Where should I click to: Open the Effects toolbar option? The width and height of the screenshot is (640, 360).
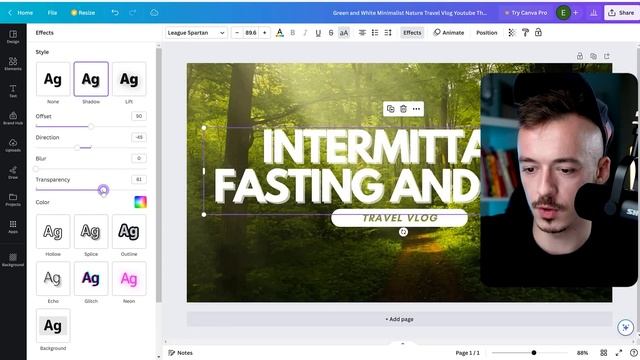(x=412, y=33)
